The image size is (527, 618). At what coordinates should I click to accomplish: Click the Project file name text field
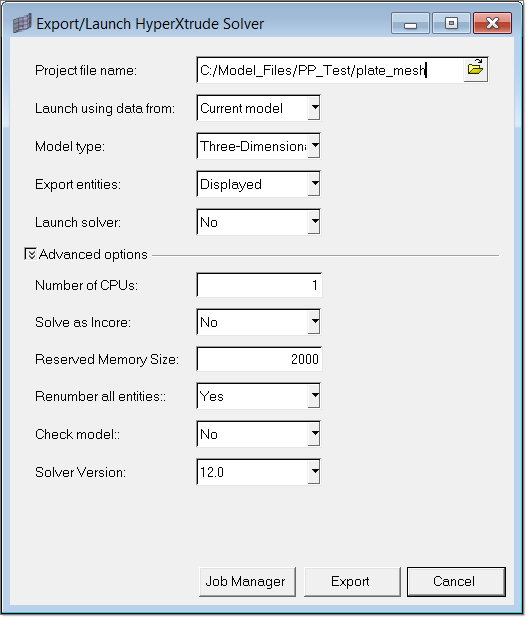tap(330, 70)
